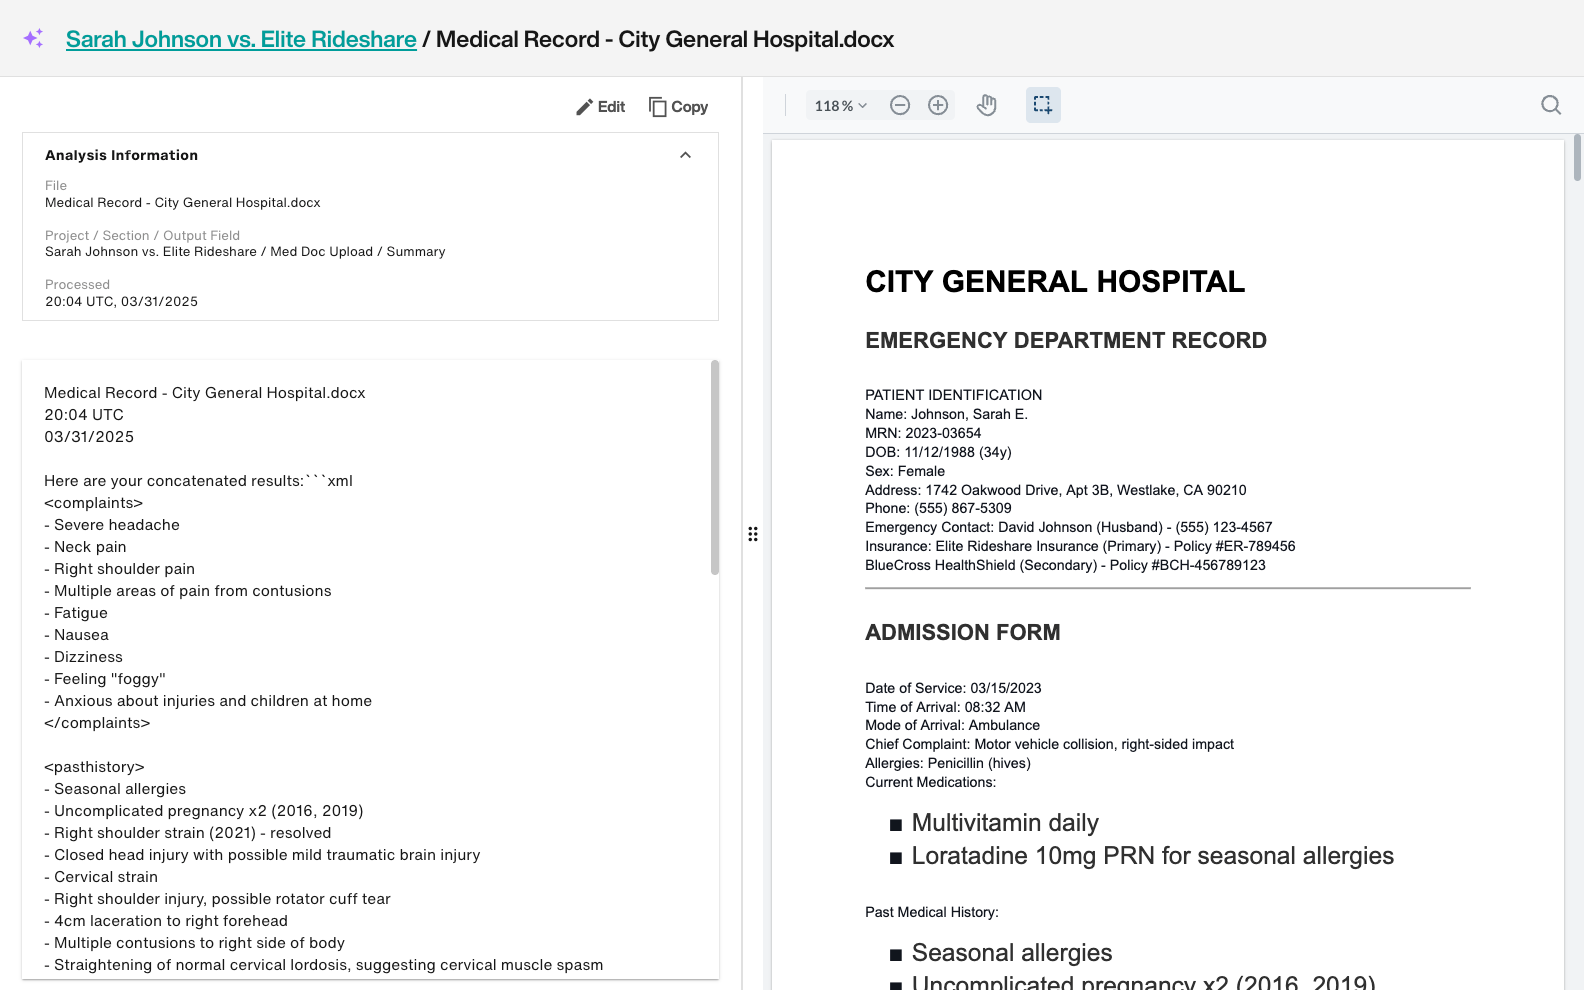Click the "Sarah Johnson vs. Elite Rideshare / Med Doc Upload / Summary" text
The image size is (1584, 990).
245,252
